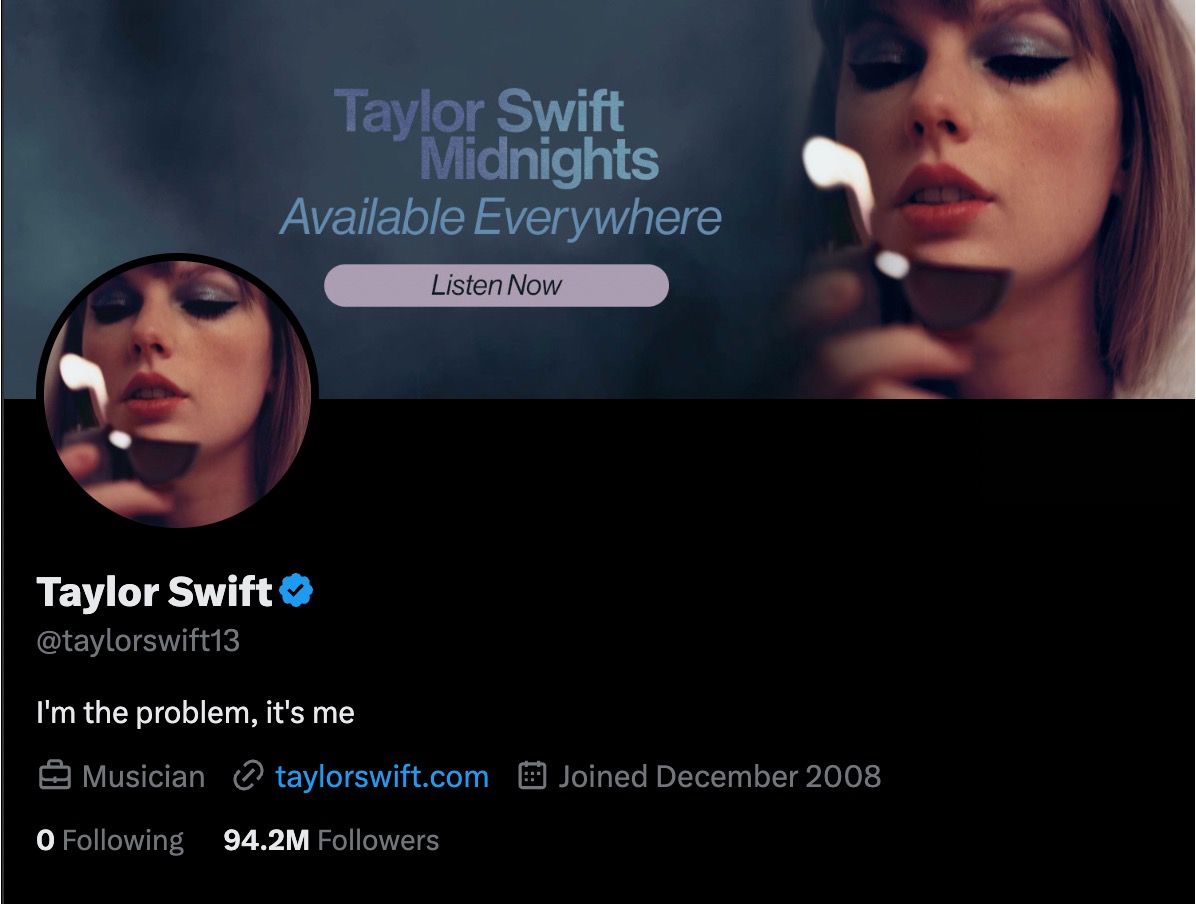The width and height of the screenshot is (1196, 904).
Task: Click the bio text I'm the problem
Action: click(195, 713)
